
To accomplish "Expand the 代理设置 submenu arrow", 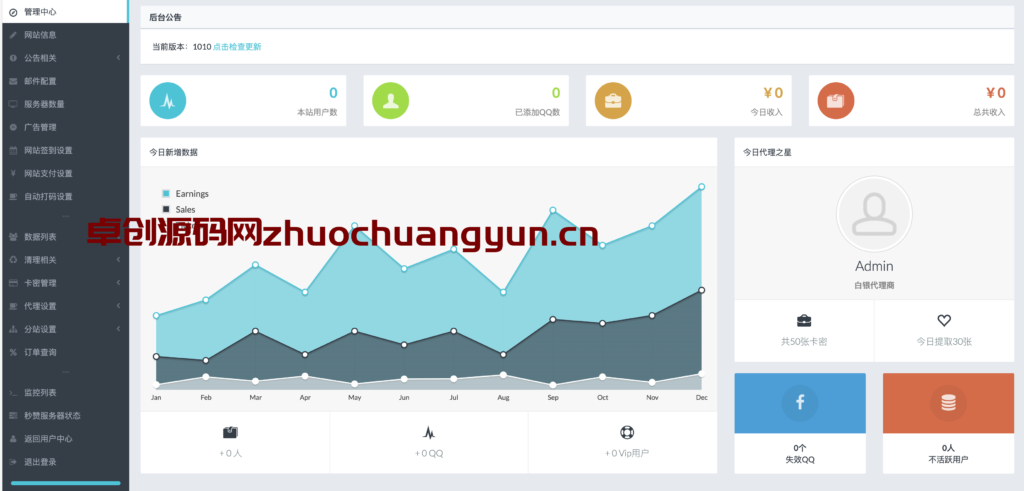I will (118, 306).
